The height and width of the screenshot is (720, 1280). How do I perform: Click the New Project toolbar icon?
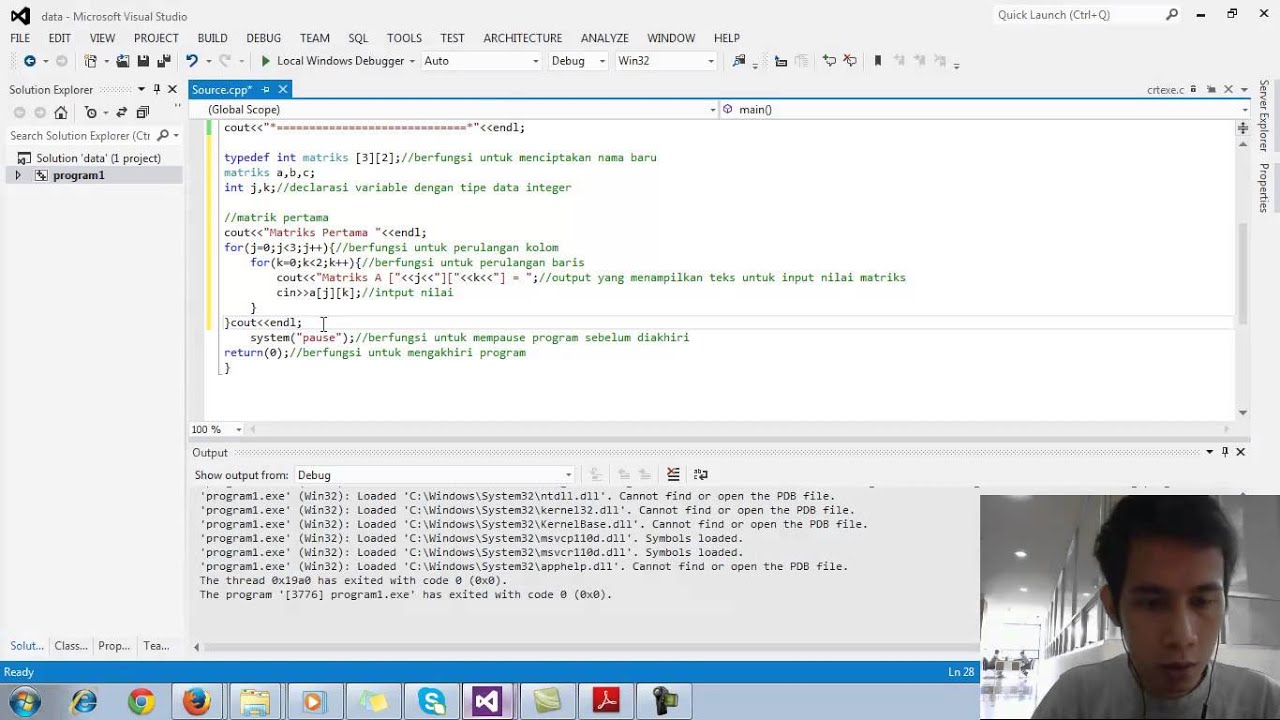[x=90, y=61]
